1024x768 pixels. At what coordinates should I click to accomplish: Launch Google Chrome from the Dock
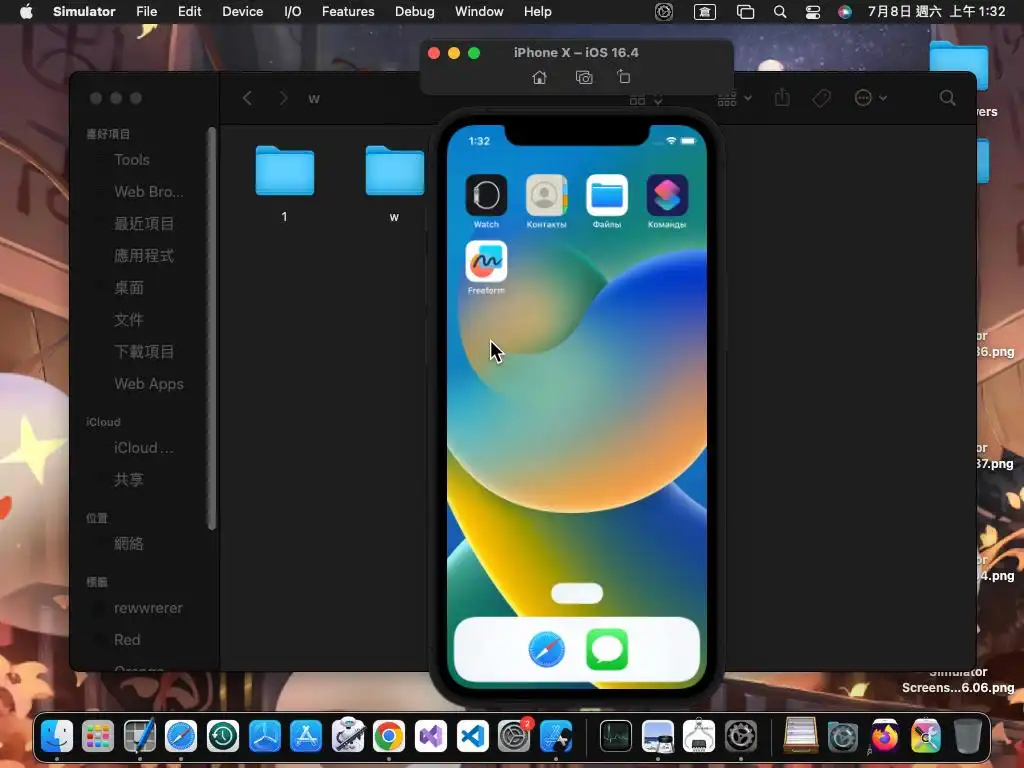389,736
